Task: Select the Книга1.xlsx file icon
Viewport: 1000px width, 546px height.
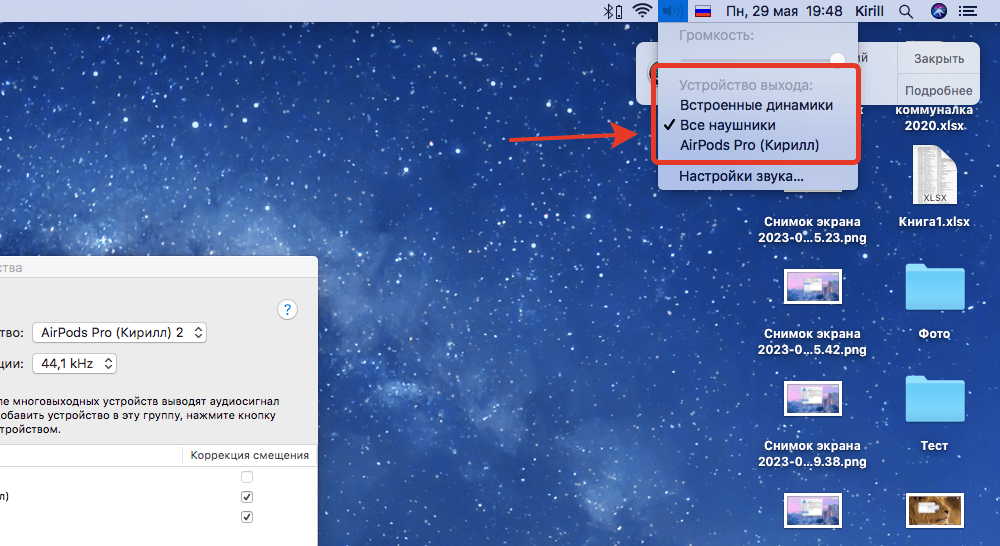Action: pos(934,176)
